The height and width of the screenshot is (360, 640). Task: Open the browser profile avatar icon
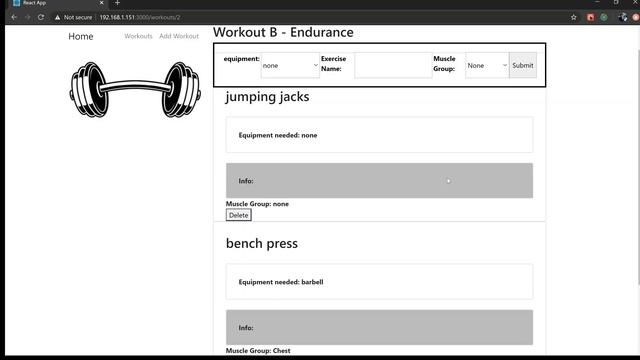(x=623, y=17)
